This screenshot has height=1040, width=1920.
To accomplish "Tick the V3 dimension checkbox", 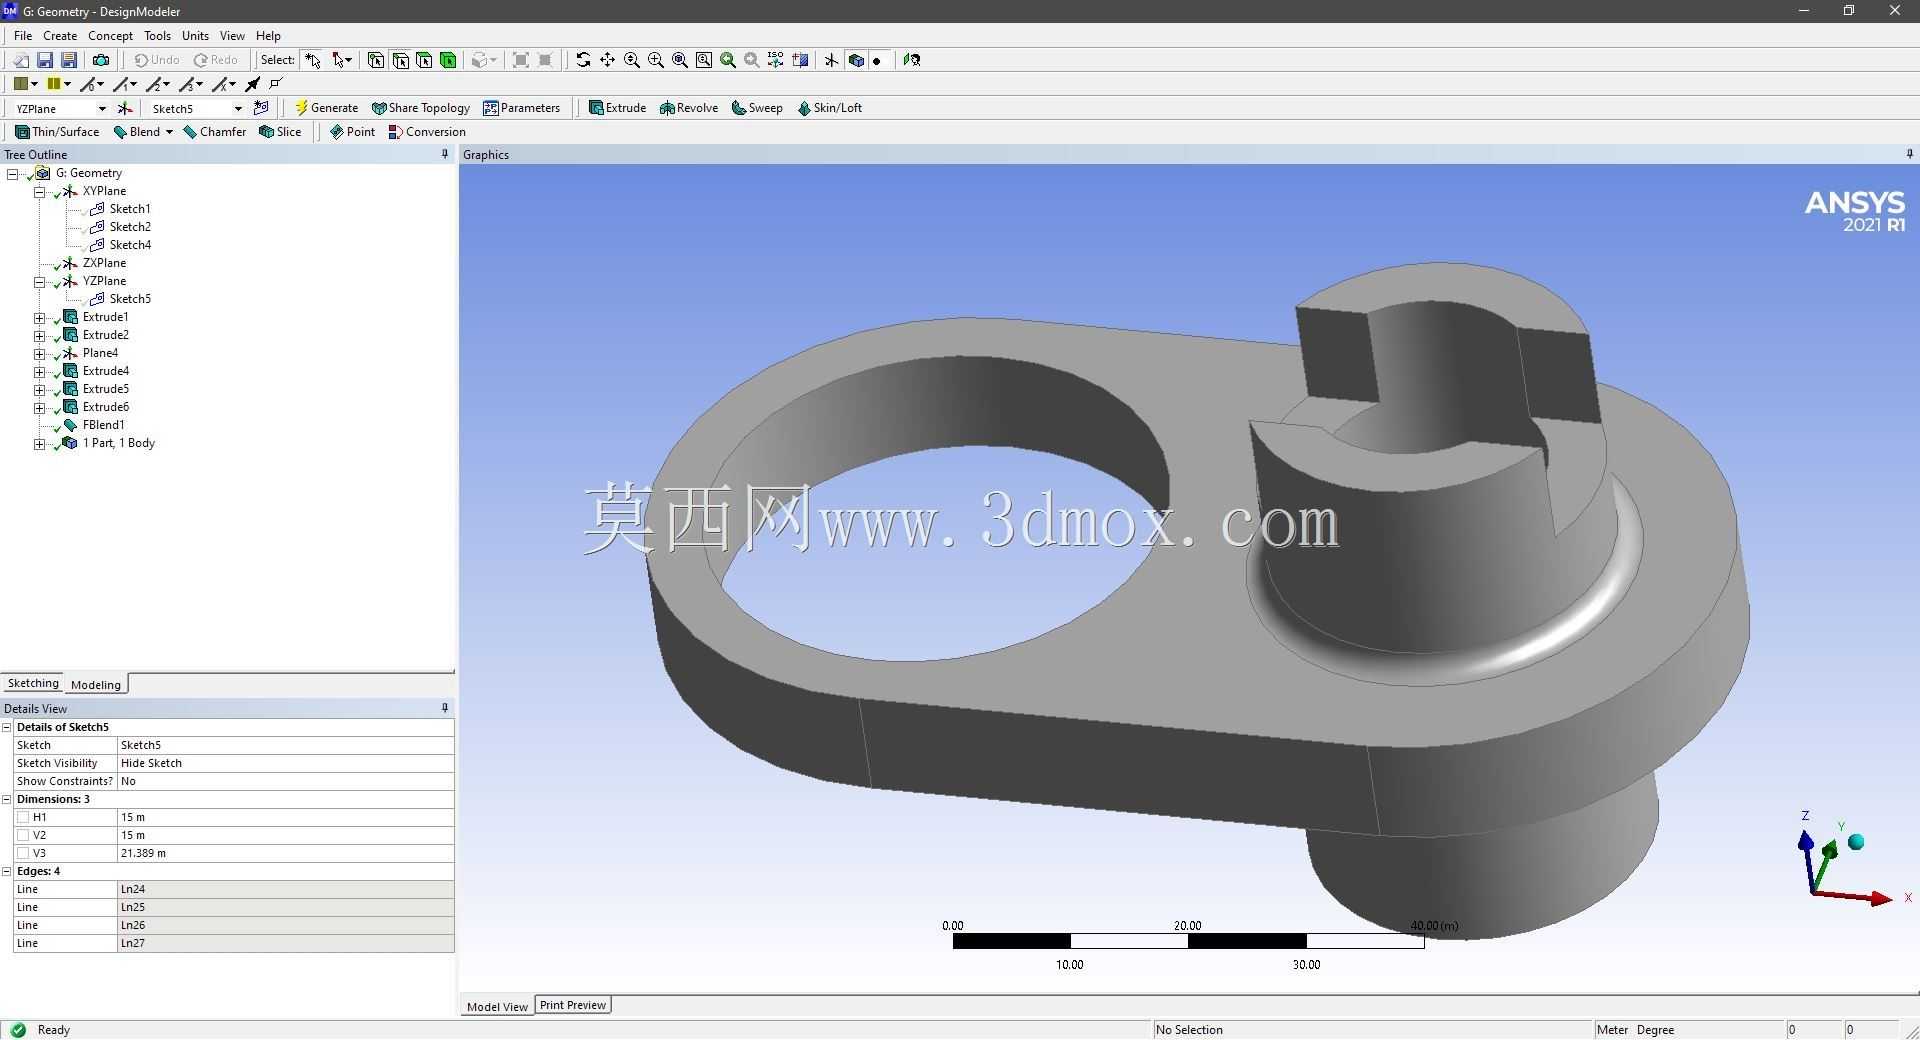I will (23, 853).
